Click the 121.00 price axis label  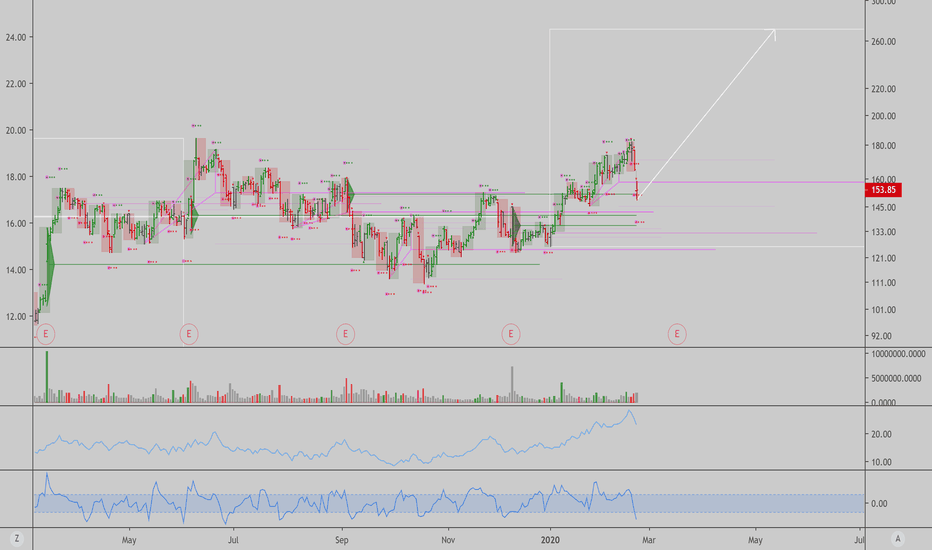click(x=883, y=258)
